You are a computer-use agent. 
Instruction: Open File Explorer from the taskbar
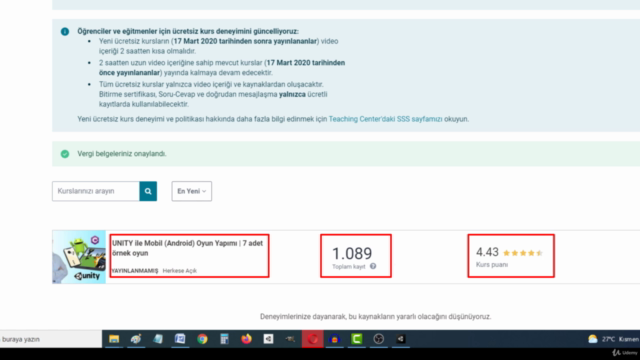114,339
